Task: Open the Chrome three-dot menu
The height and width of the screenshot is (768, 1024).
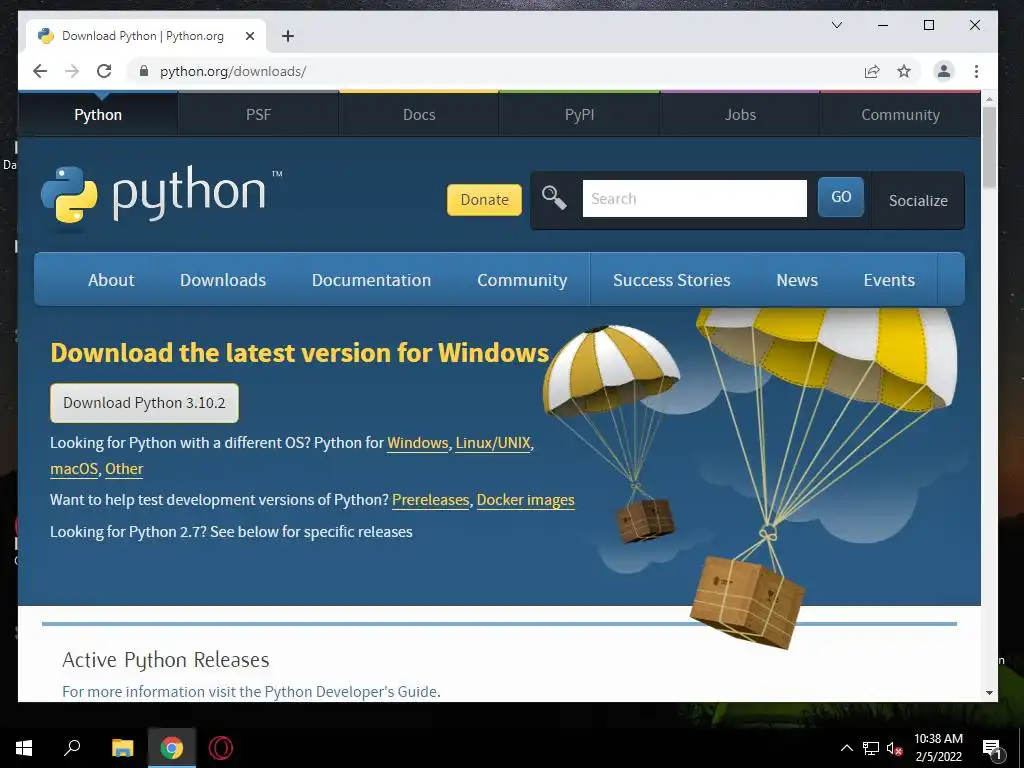Action: tap(976, 71)
